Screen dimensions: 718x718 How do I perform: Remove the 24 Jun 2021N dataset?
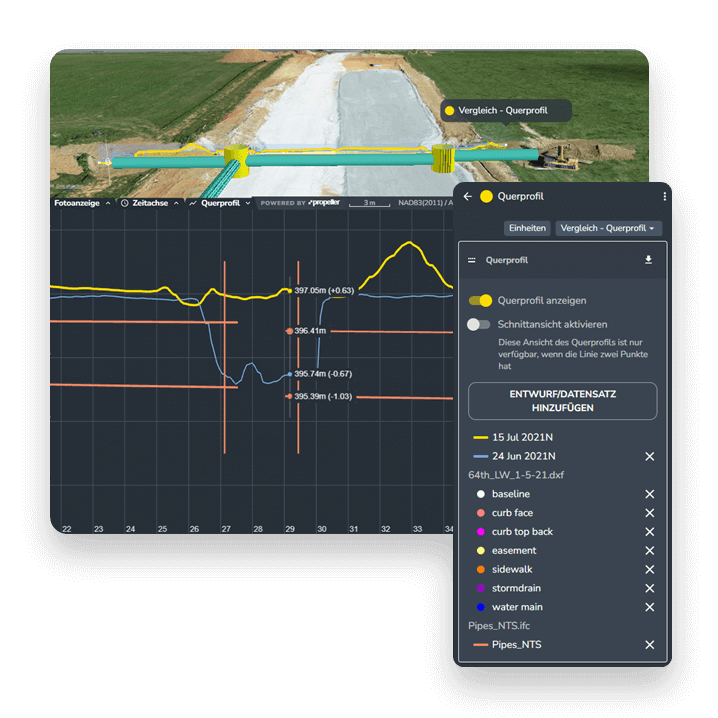(649, 456)
